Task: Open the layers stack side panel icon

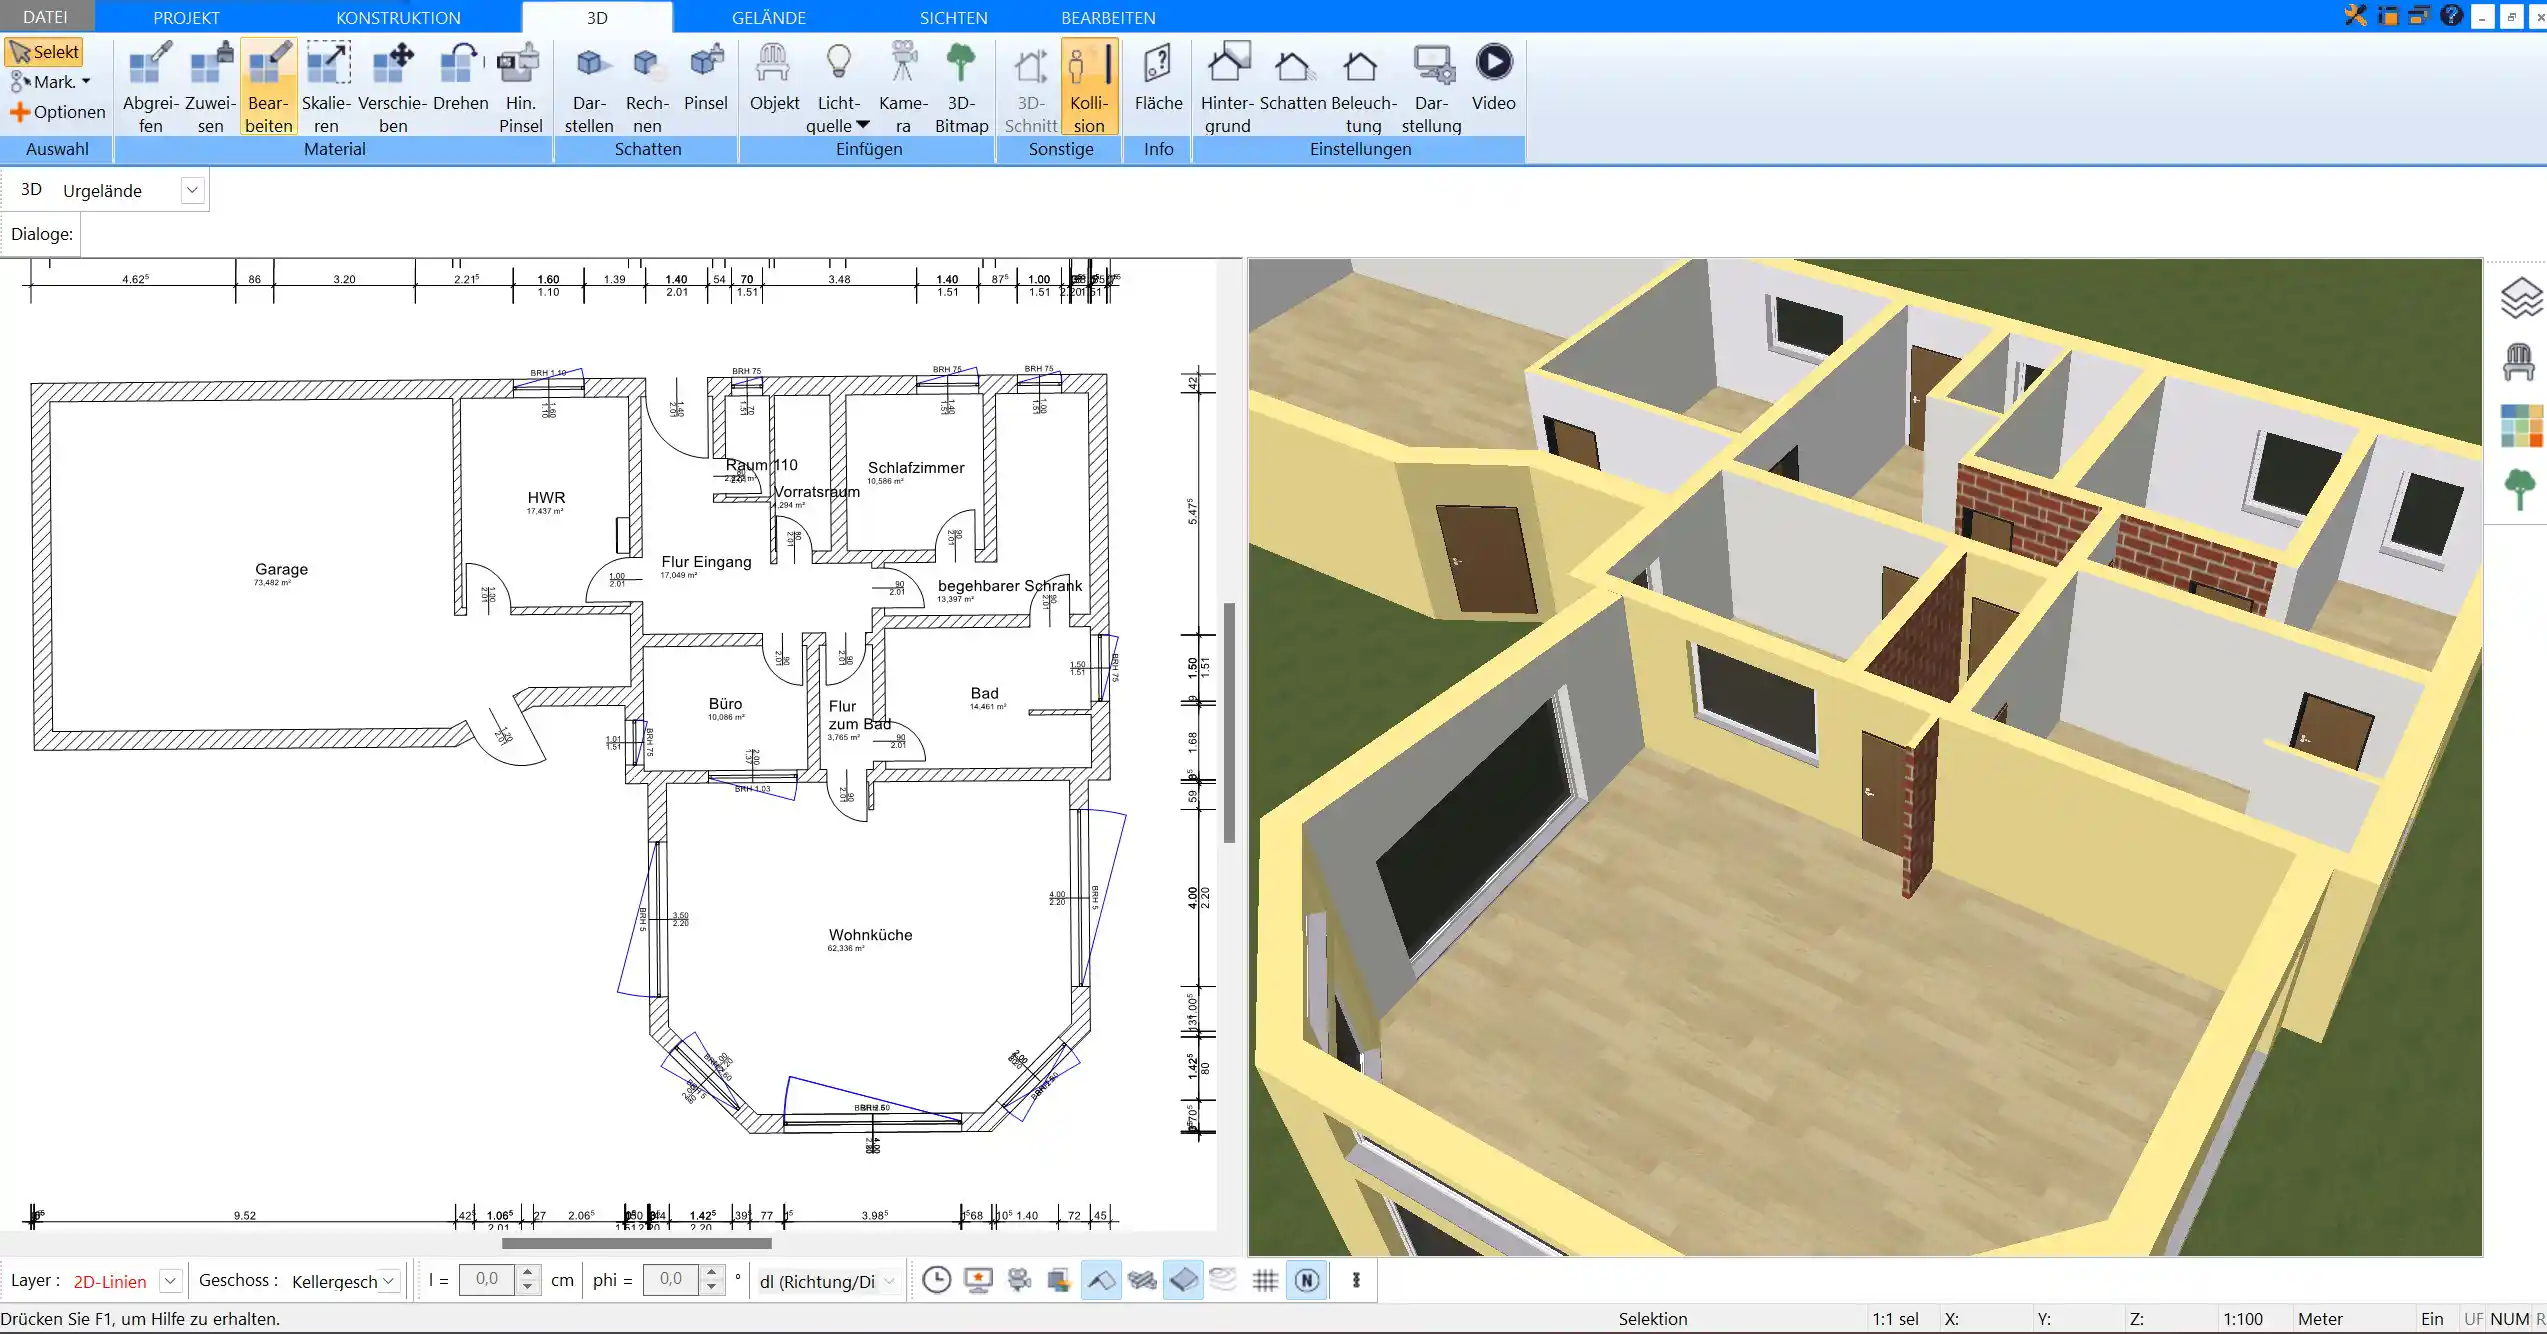Action: [2520, 298]
